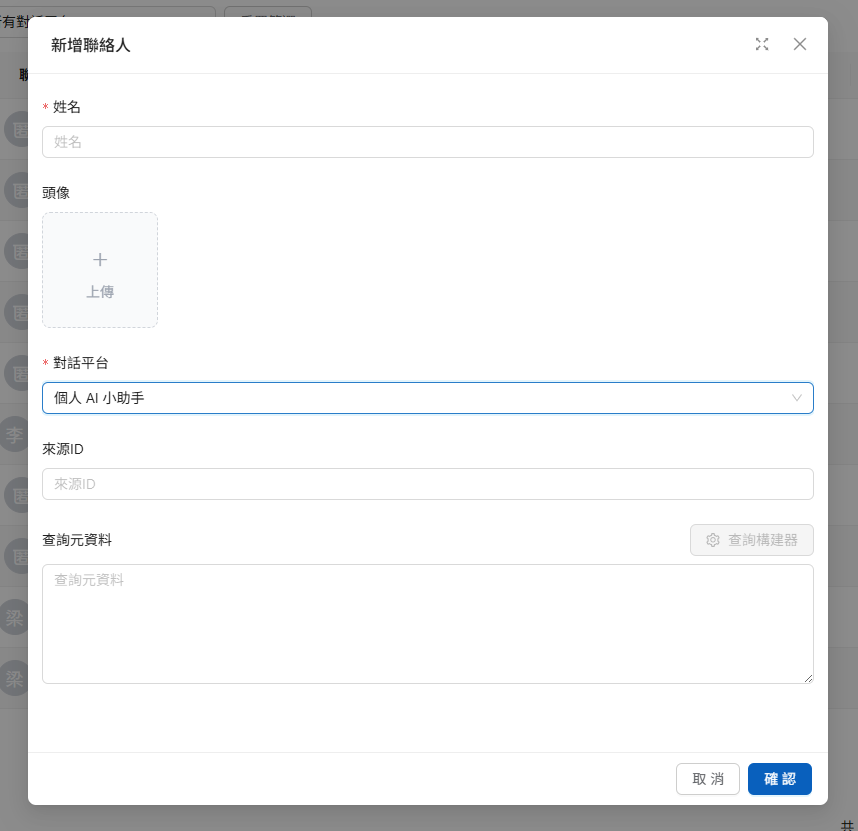858x831 pixels.
Task: Close the 新增聯絡人 dialog with X icon
Action: tap(799, 44)
